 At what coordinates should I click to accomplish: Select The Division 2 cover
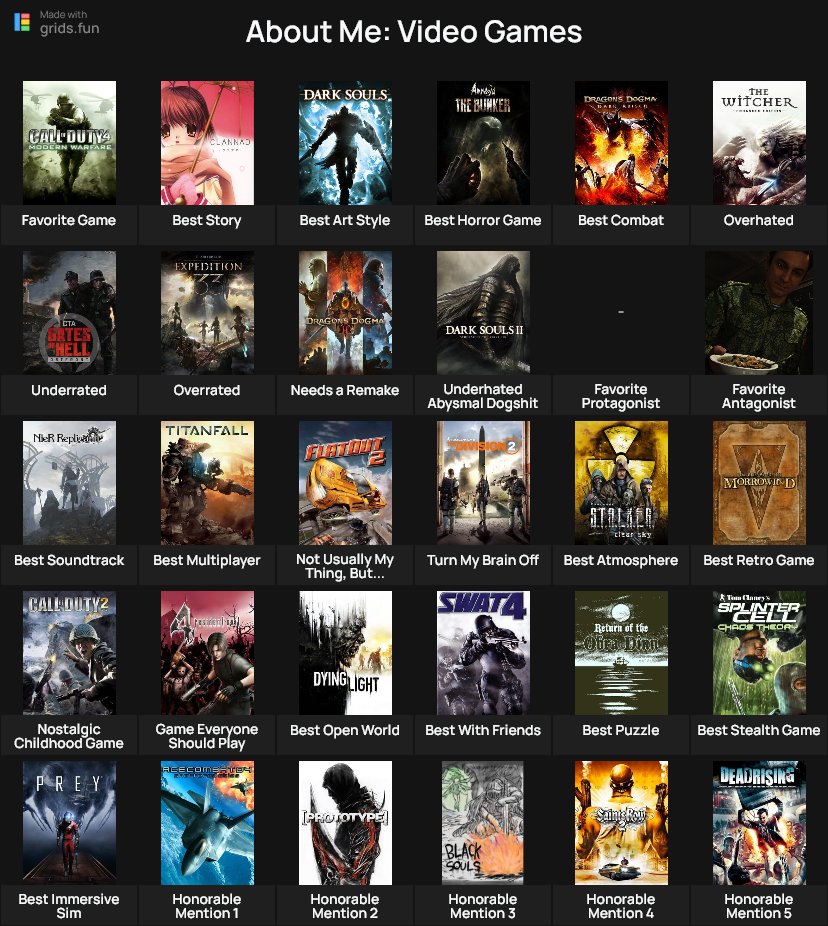483,483
